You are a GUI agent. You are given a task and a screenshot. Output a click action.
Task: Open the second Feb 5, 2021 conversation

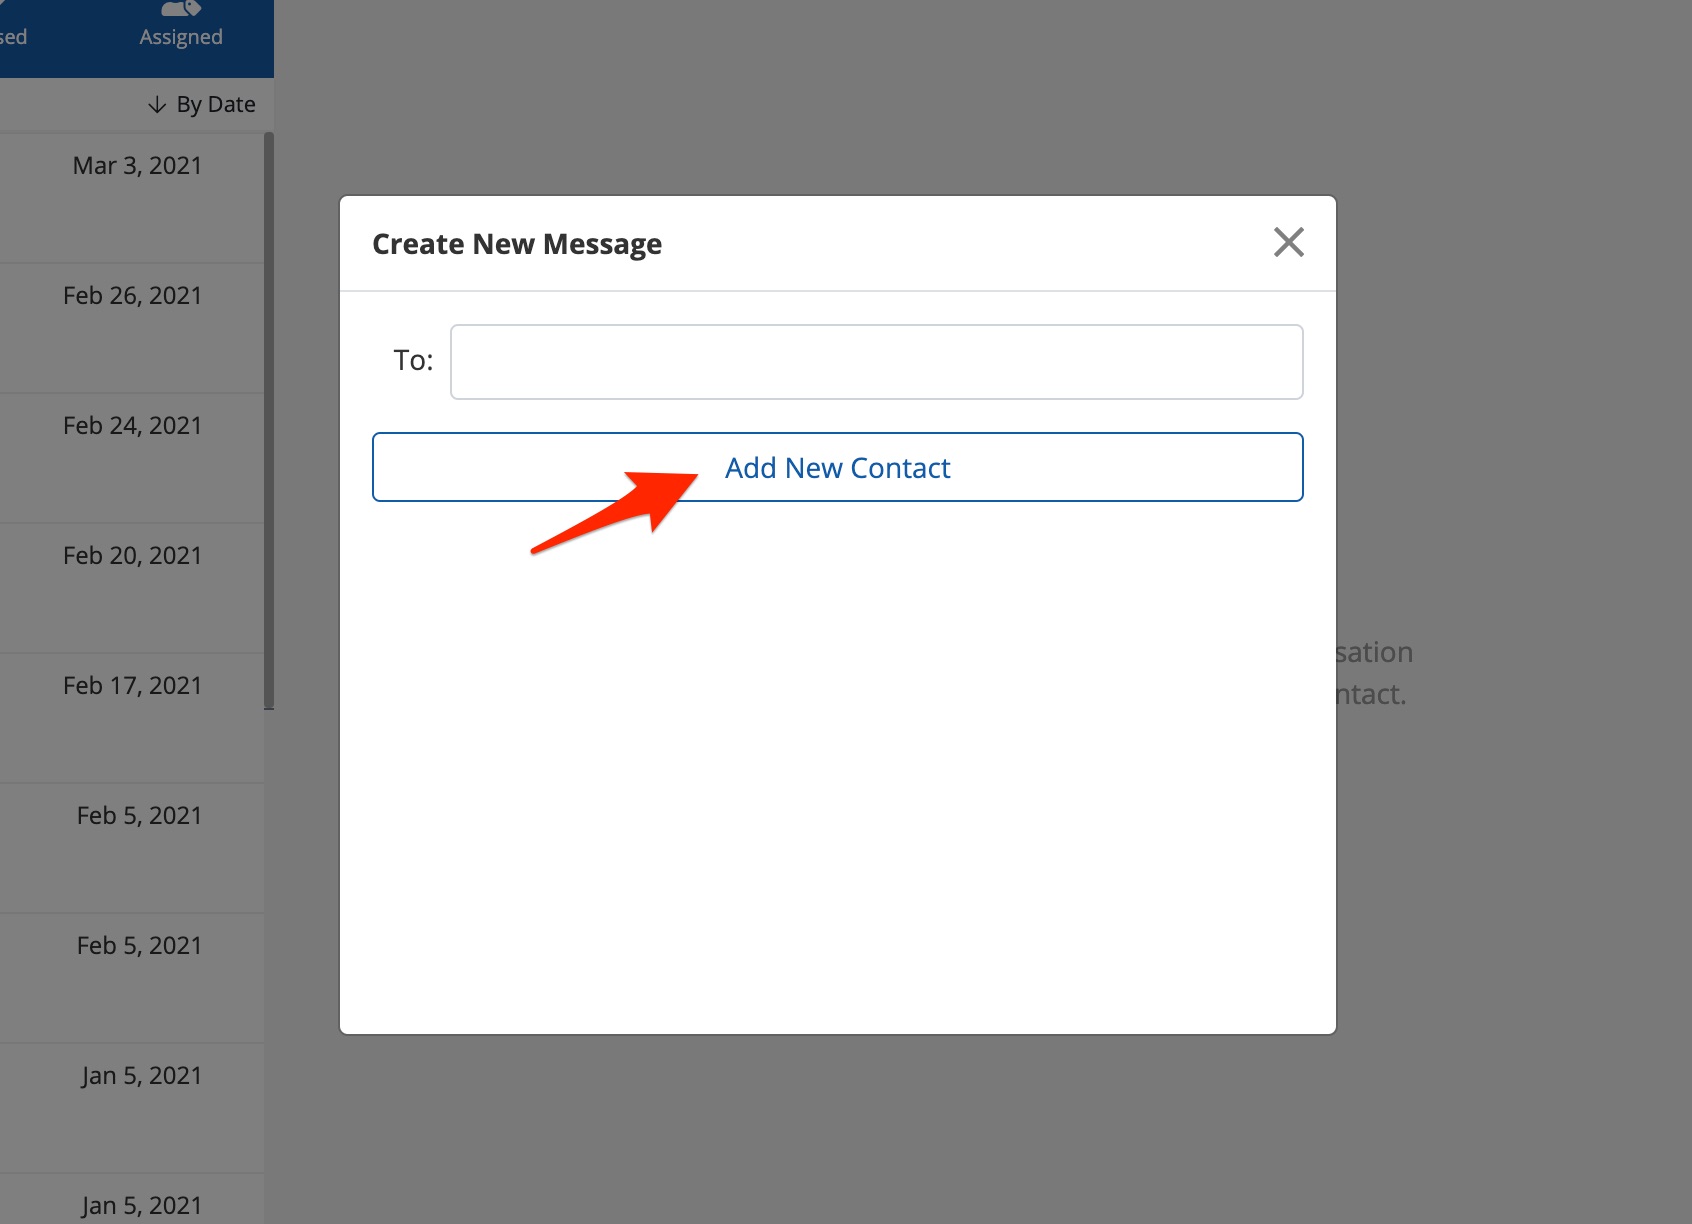[139, 946]
